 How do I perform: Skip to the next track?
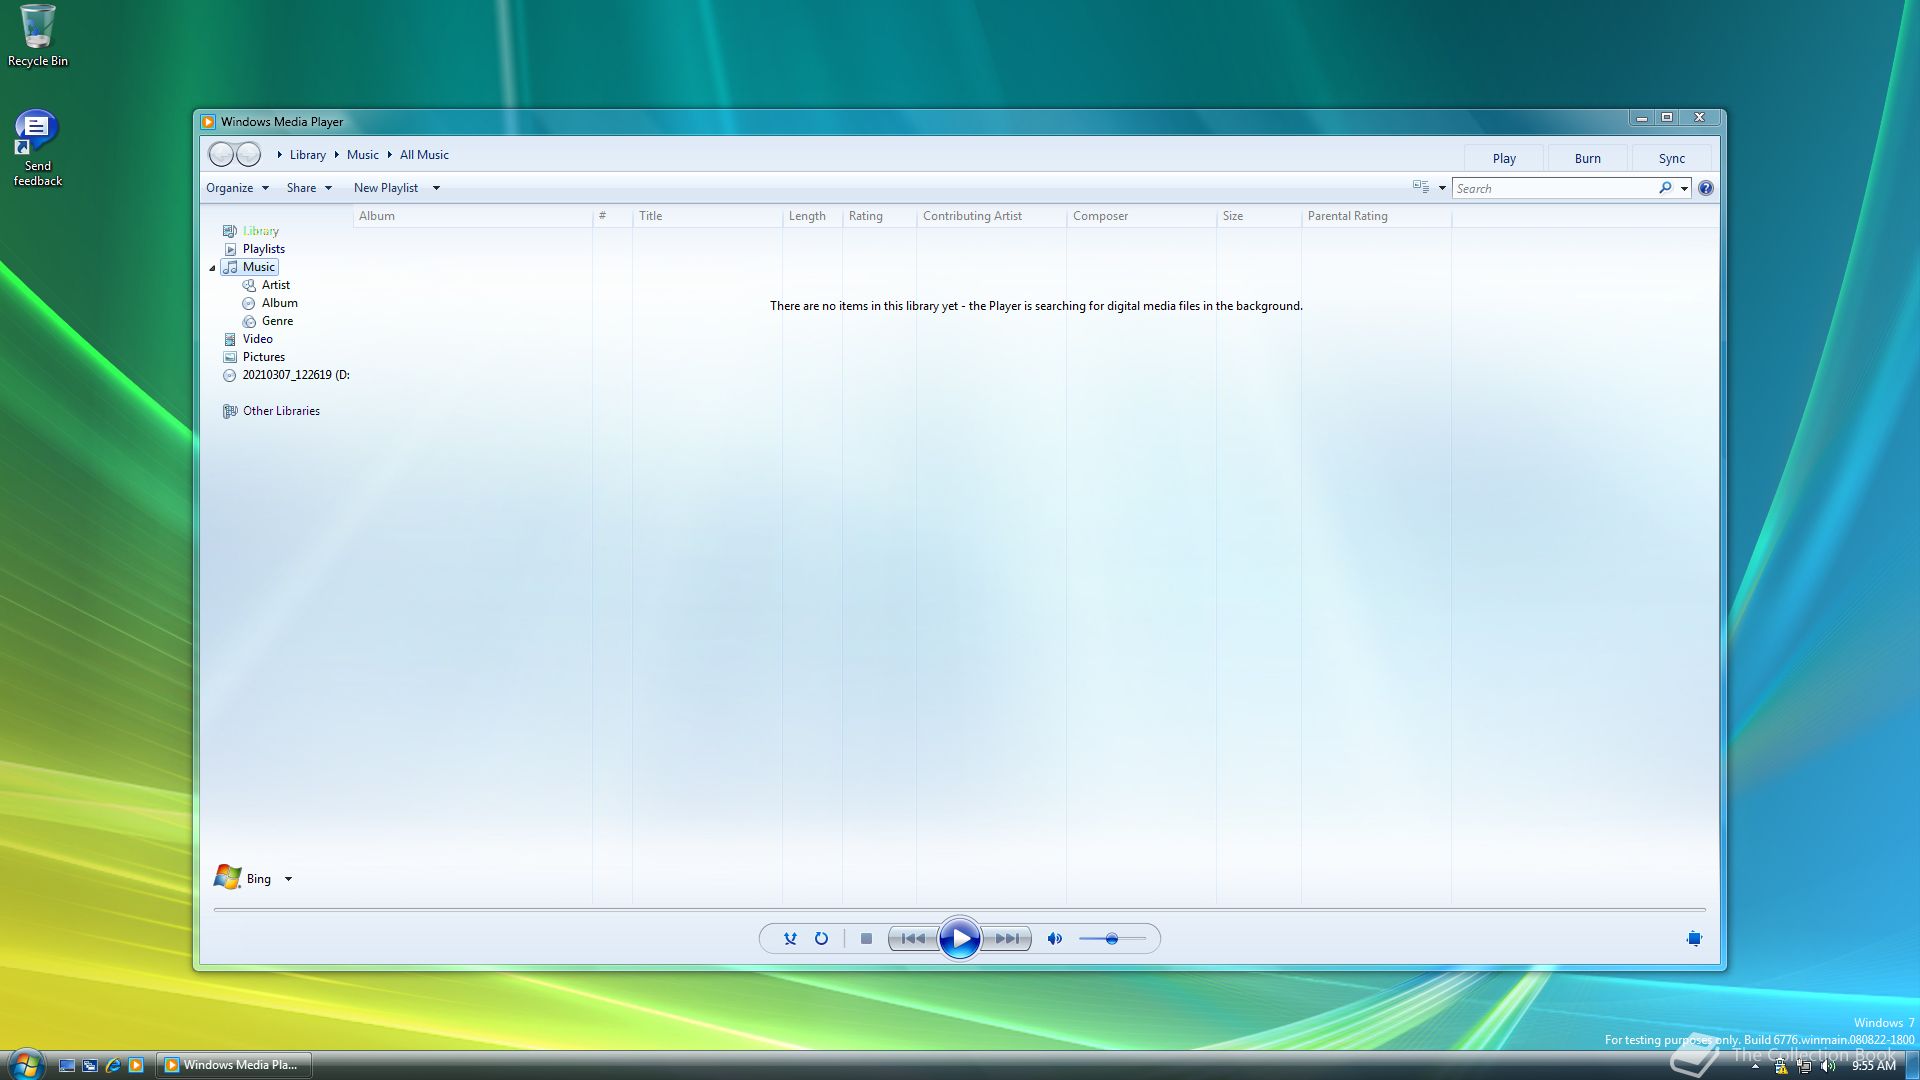(1007, 939)
